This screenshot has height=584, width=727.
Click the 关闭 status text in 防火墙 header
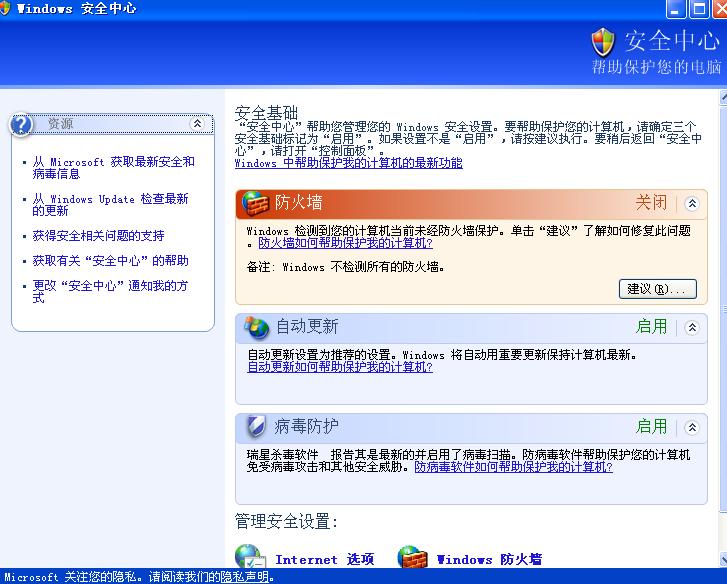pyautogui.click(x=651, y=203)
